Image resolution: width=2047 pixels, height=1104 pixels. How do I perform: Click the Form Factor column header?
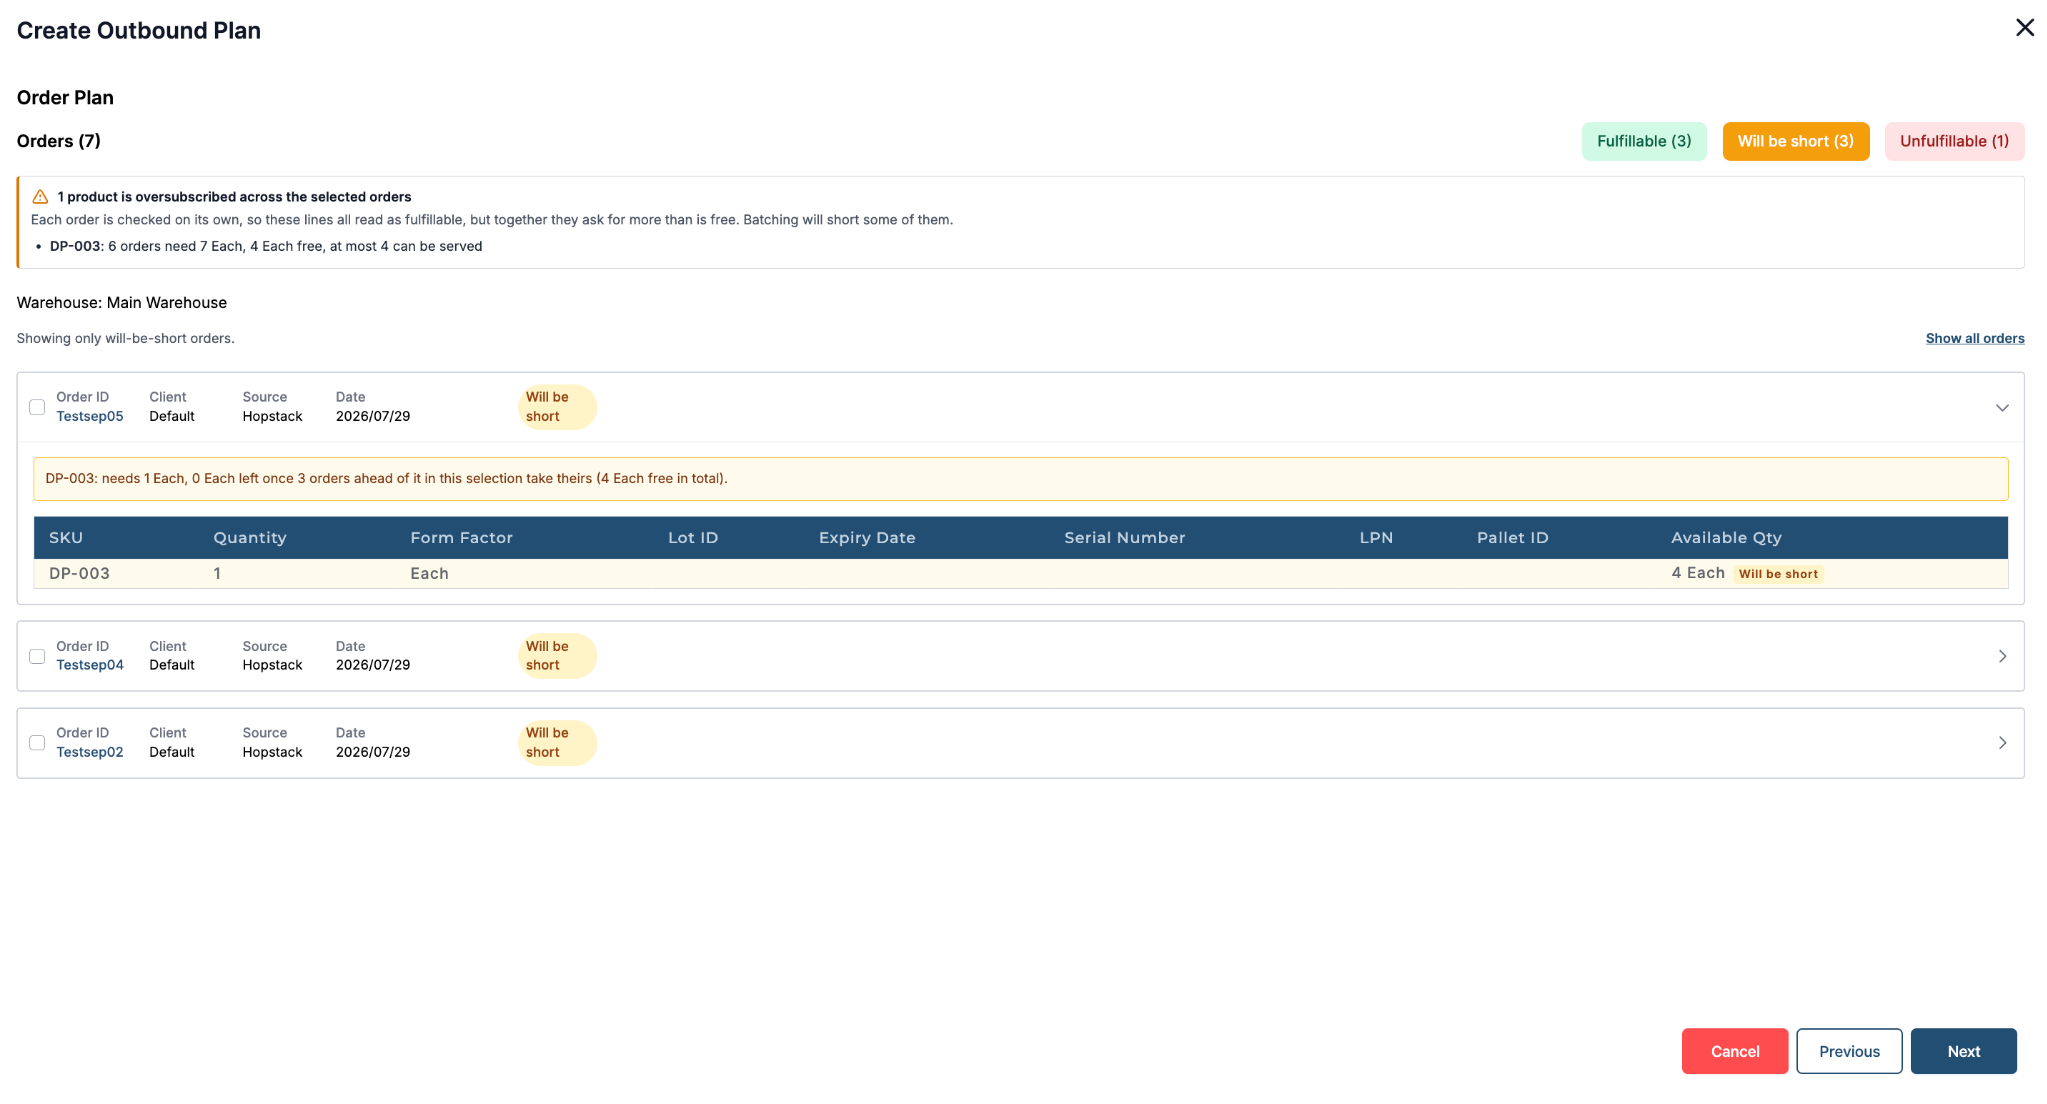pyautogui.click(x=461, y=538)
